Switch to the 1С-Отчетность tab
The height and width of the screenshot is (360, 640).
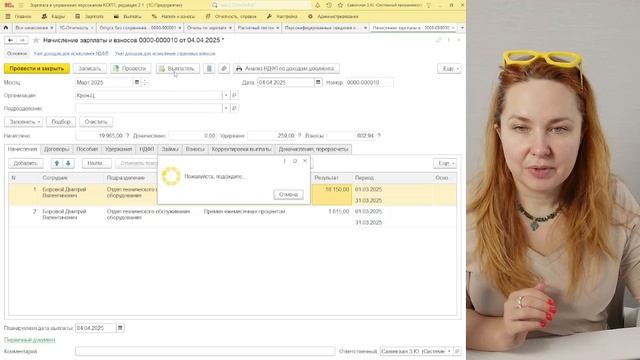[74, 28]
